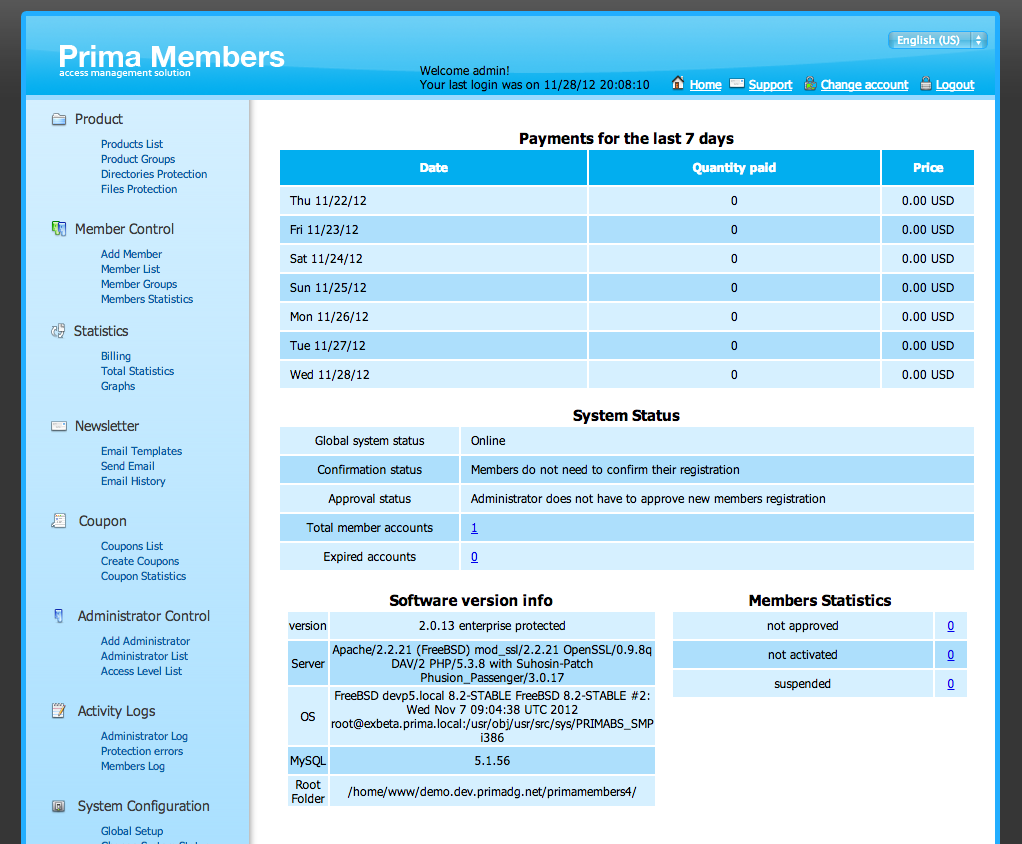Open the Total member accounts link showing 1
The height and width of the screenshot is (844, 1022).
pyautogui.click(x=473, y=527)
